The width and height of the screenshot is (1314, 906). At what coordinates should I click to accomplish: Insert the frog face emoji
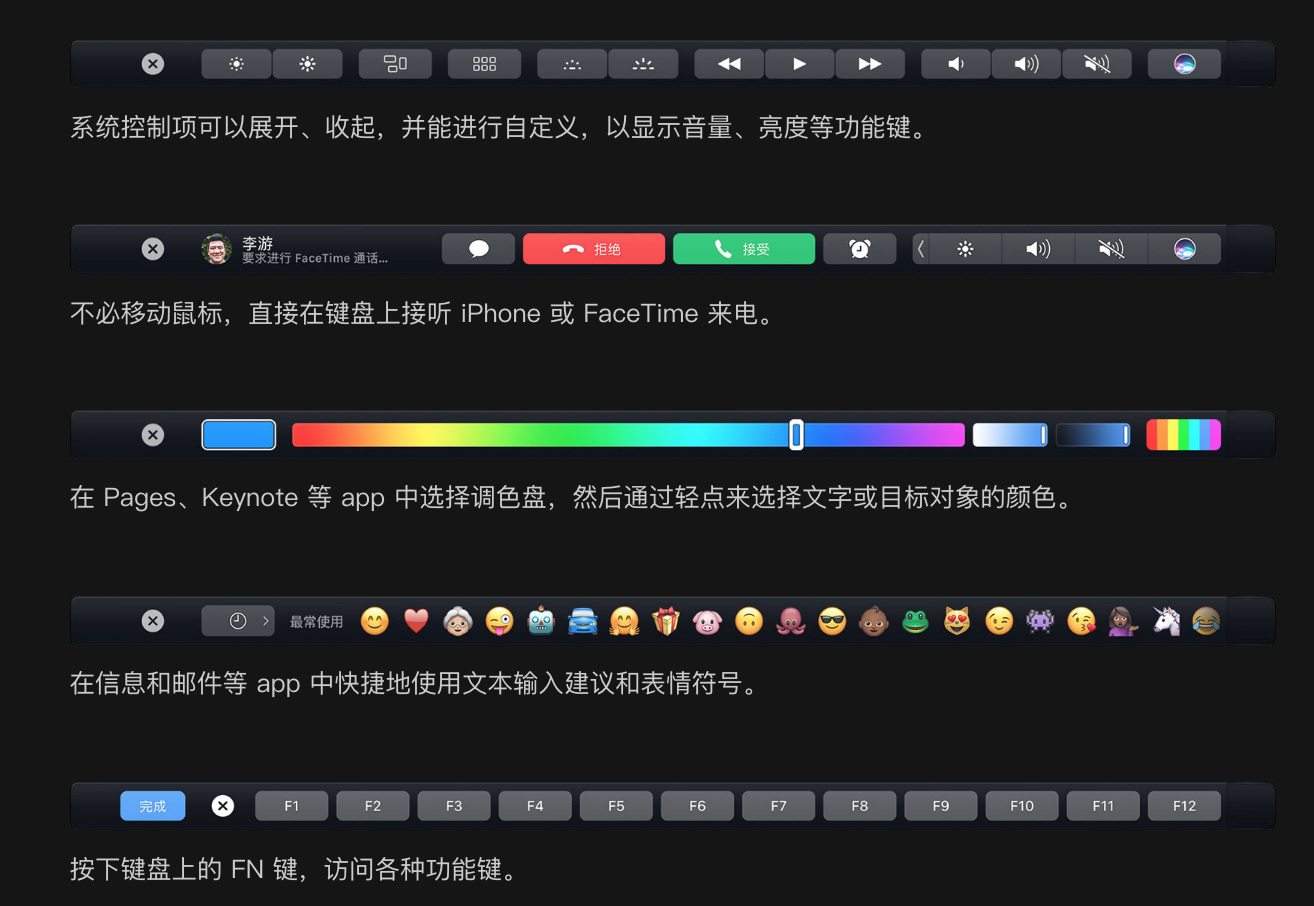click(x=915, y=621)
